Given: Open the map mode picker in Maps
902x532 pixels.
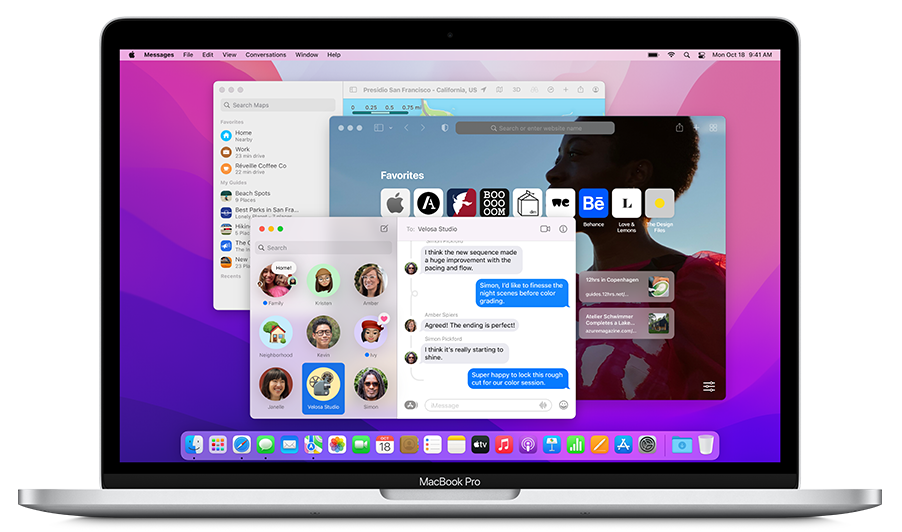Looking at the screenshot, I should tap(499, 90).
